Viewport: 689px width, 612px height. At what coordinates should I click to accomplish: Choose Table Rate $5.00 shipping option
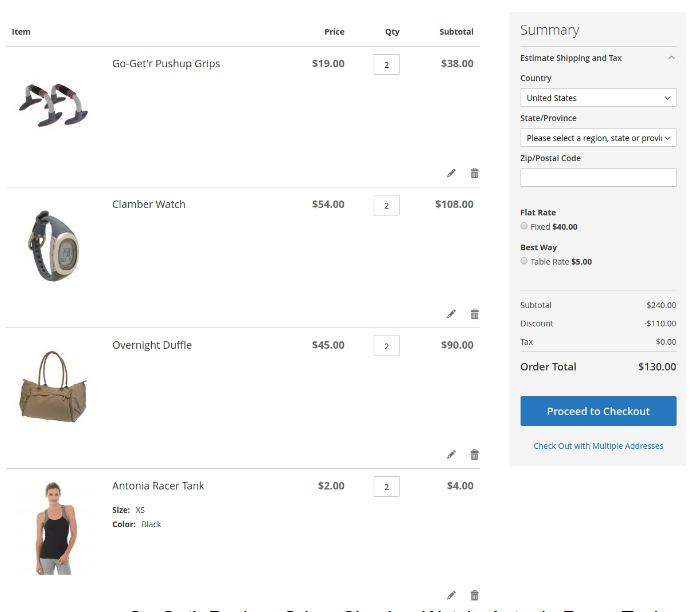point(524,261)
